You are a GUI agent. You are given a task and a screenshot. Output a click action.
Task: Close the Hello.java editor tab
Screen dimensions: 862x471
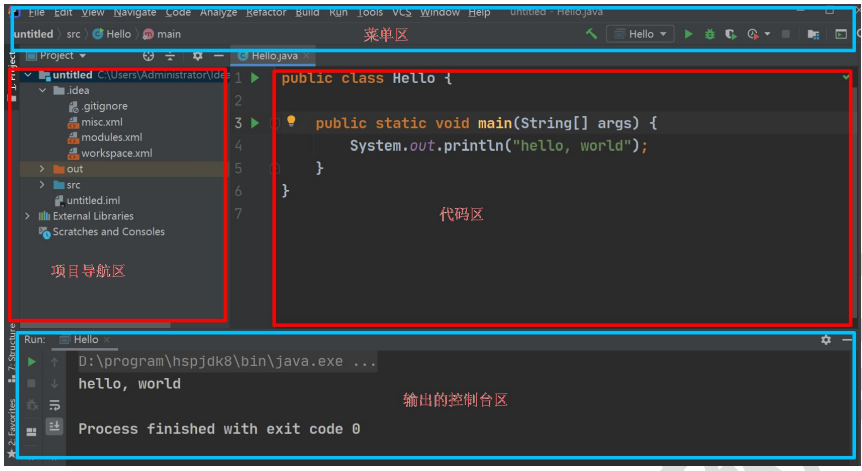point(306,56)
